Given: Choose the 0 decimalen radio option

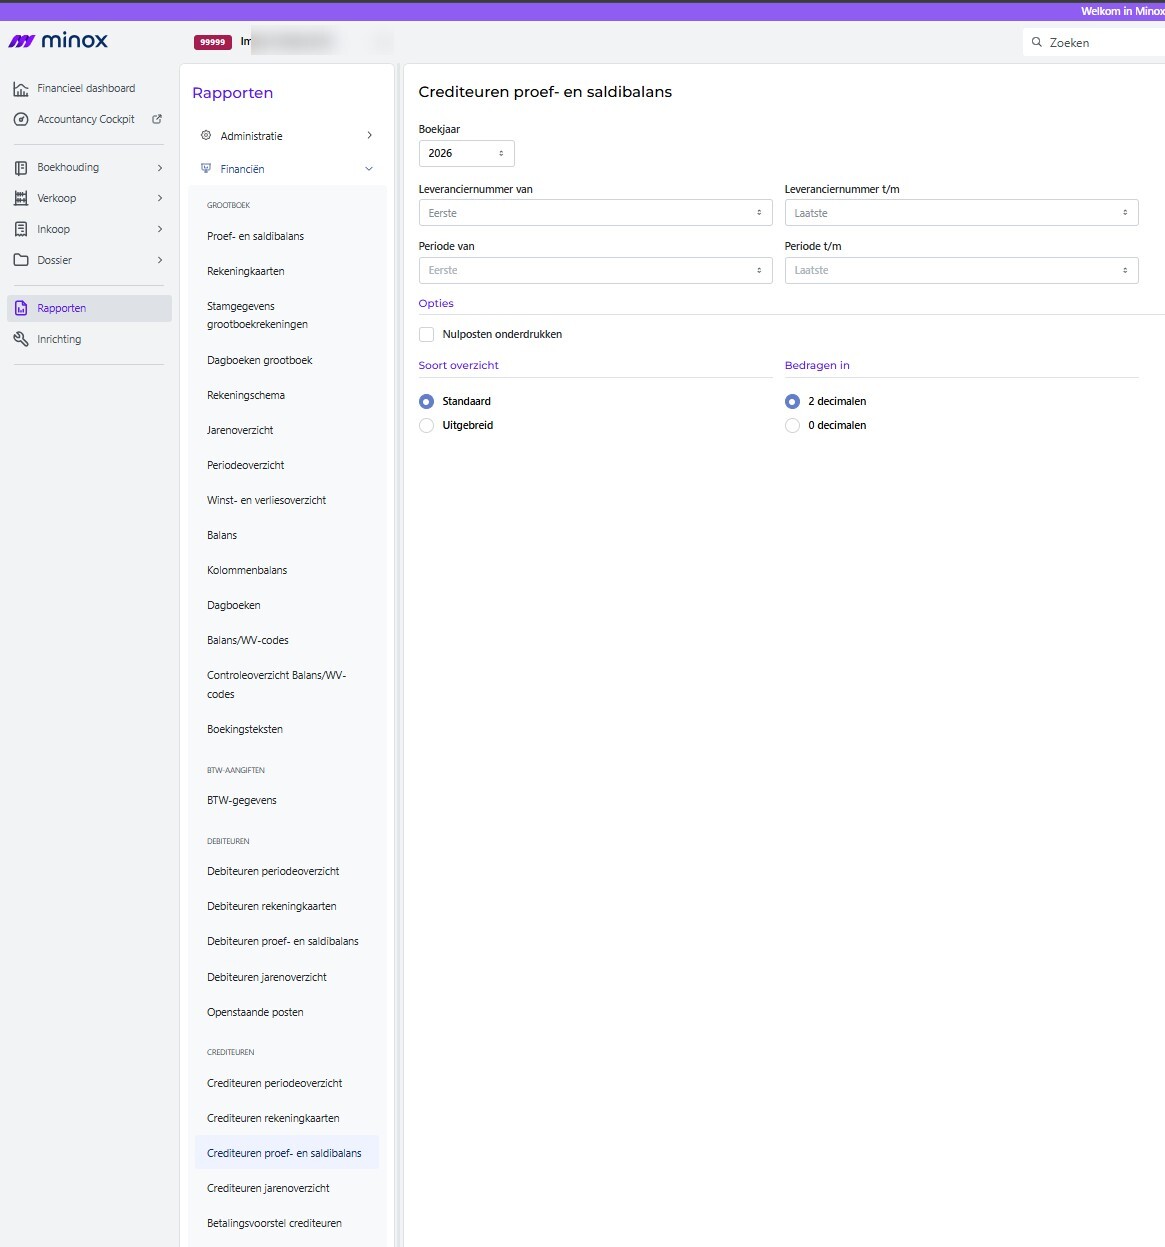Looking at the screenshot, I should [x=793, y=425].
